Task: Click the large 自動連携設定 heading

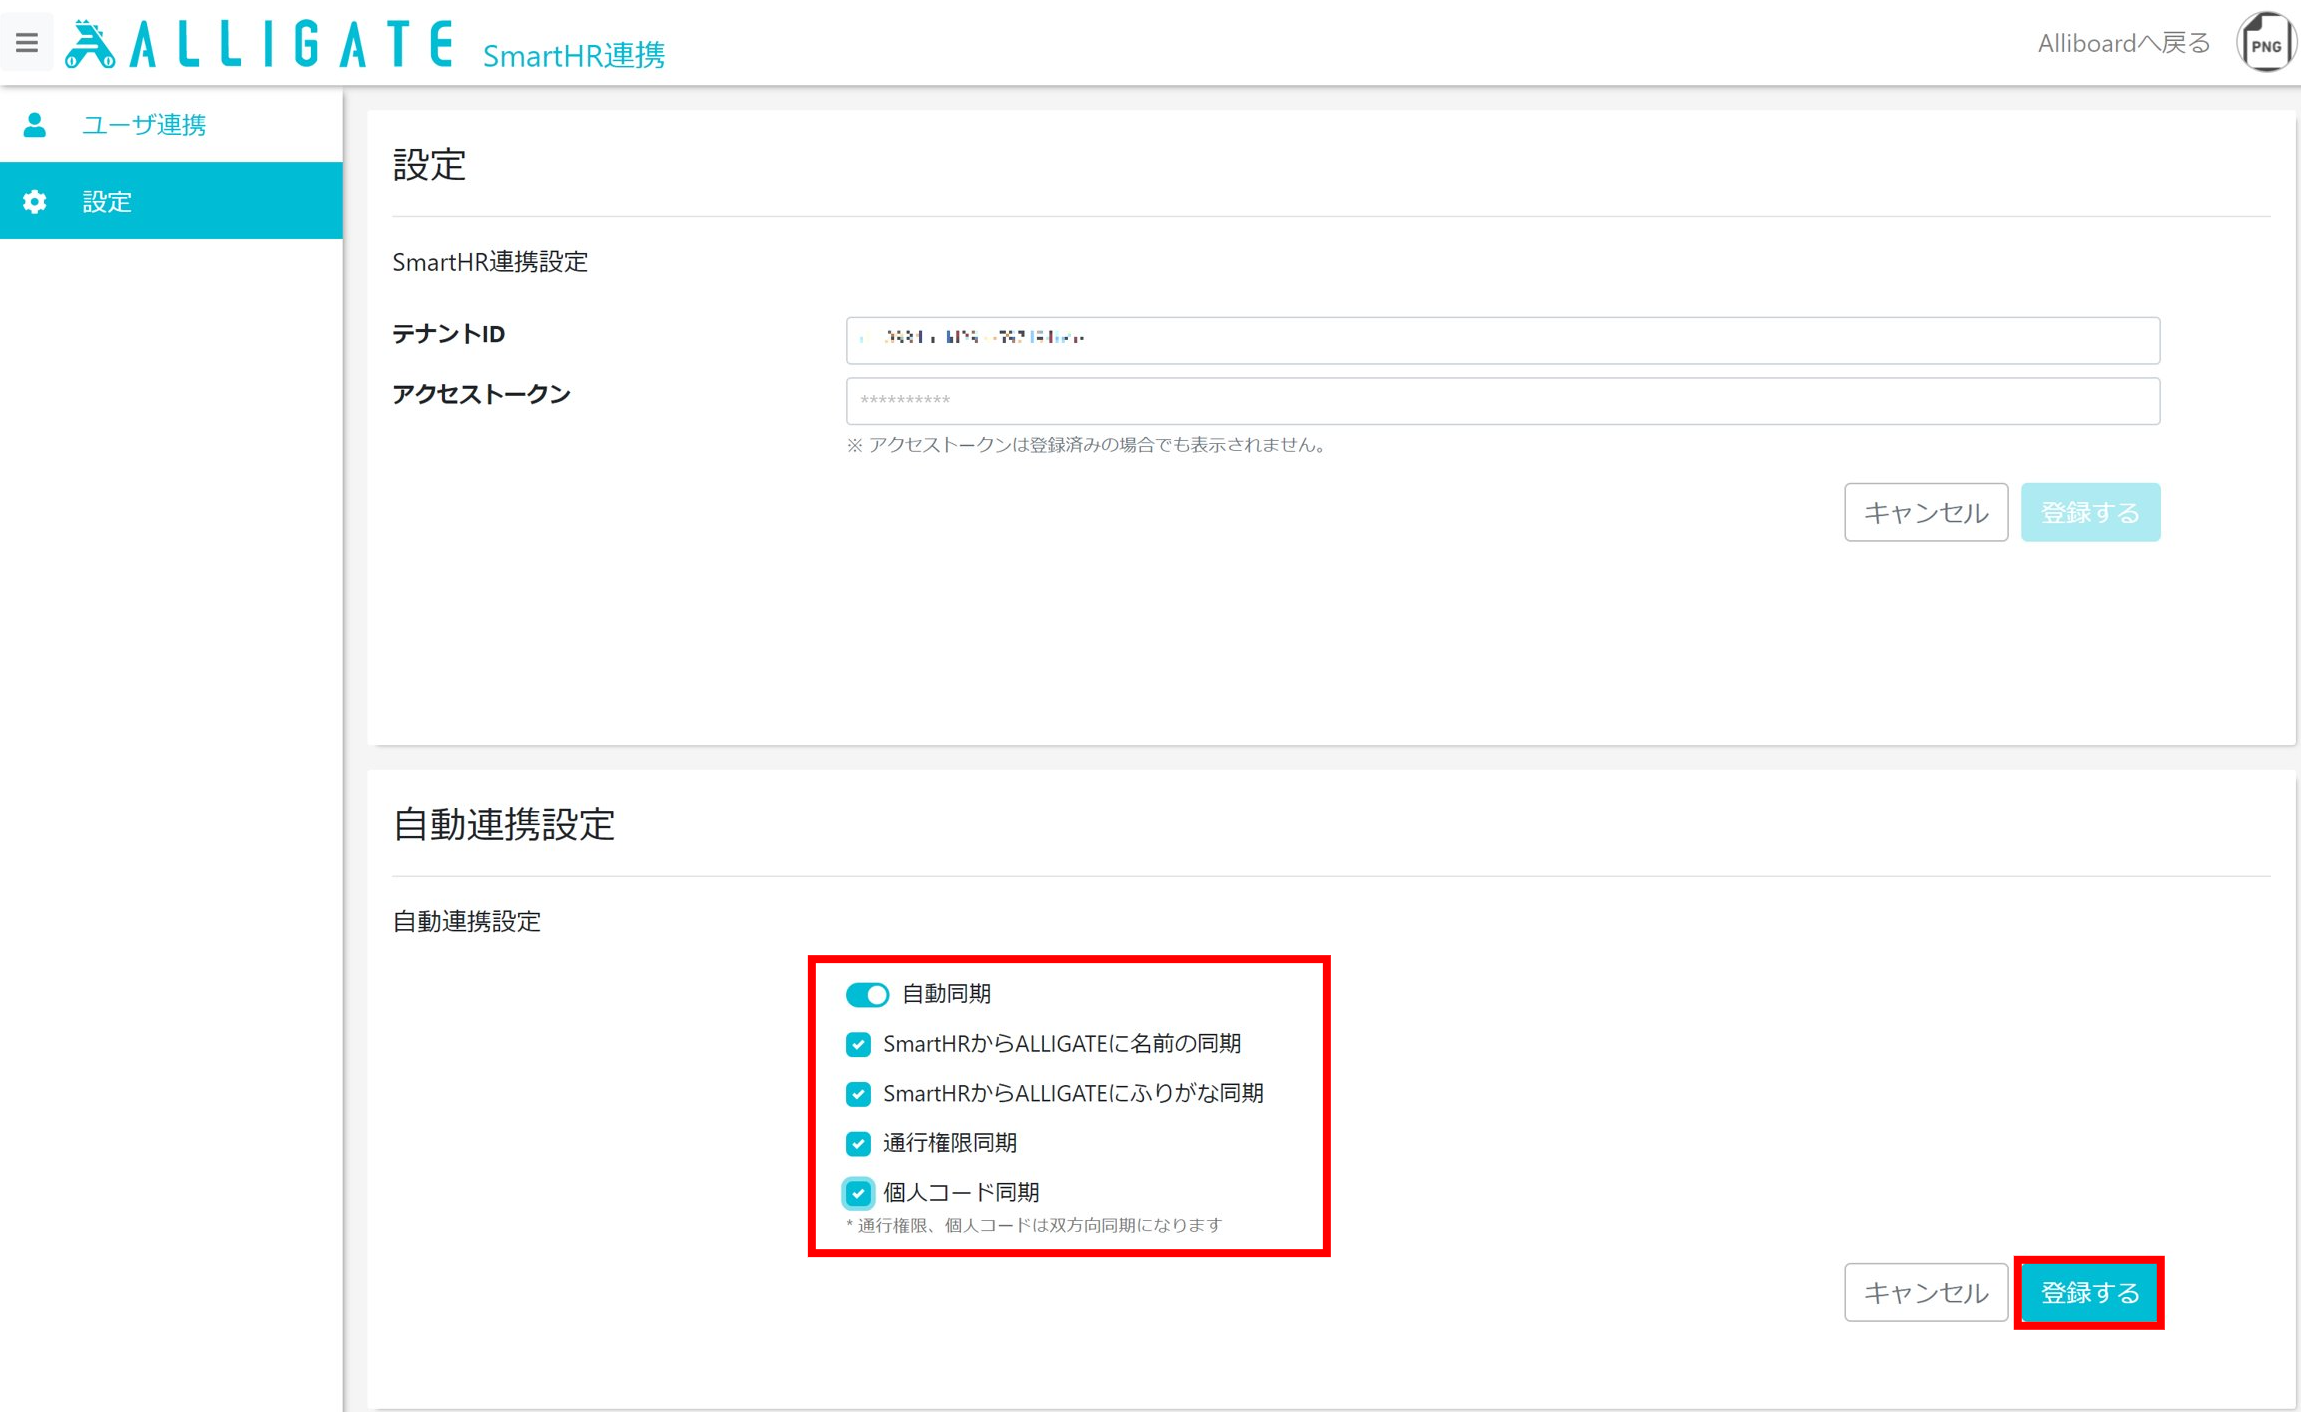Action: 503,825
